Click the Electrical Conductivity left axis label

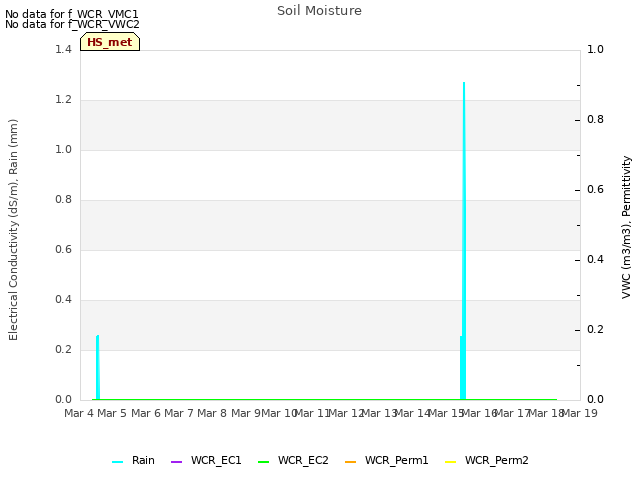tap(13, 230)
